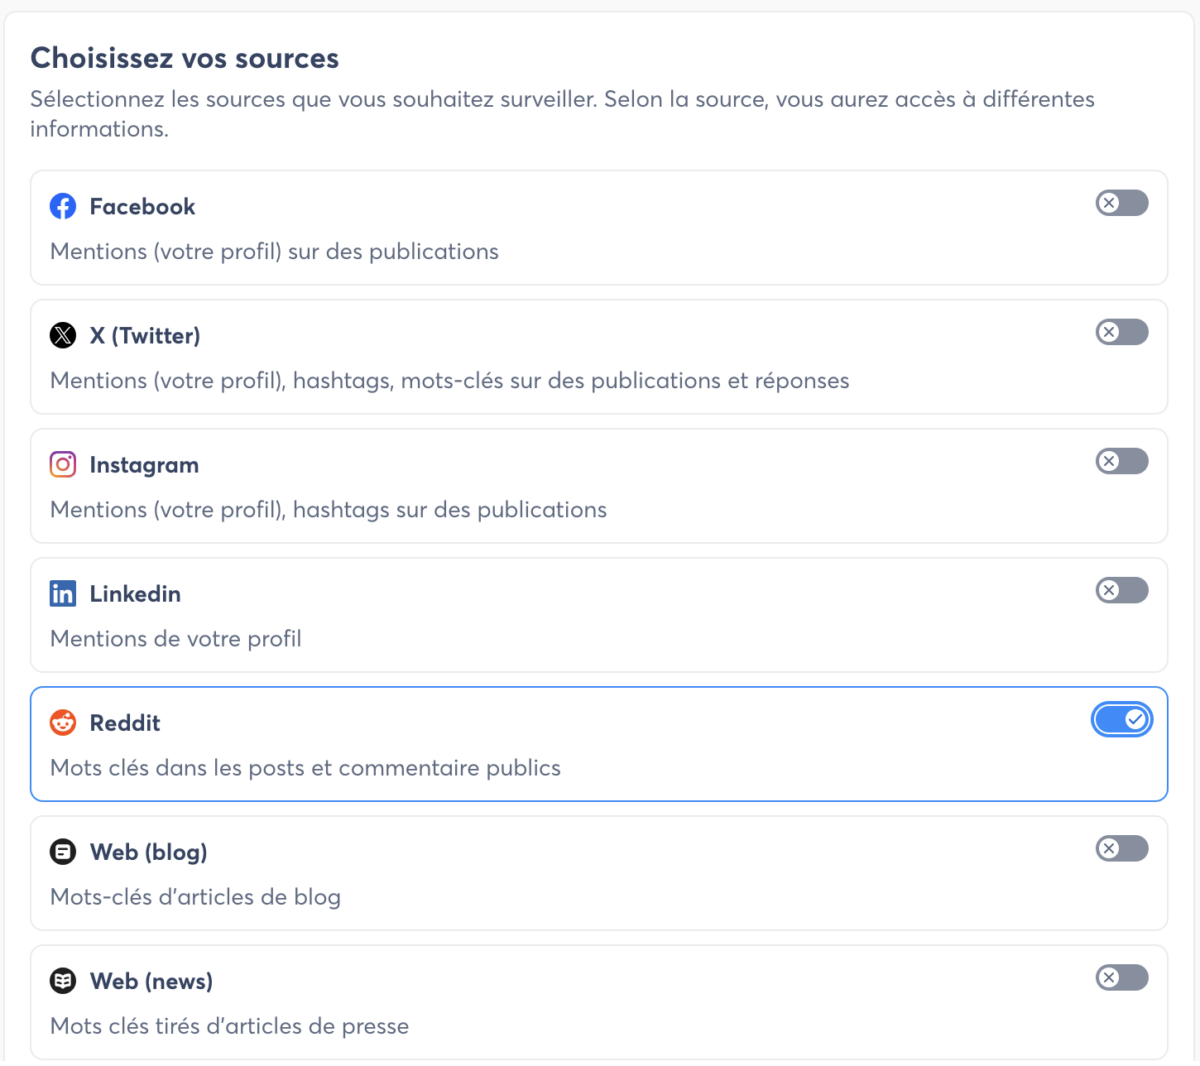Click the Instagram logo icon
The height and width of the screenshot is (1066, 1200).
pyautogui.click(x=63, y=464)
